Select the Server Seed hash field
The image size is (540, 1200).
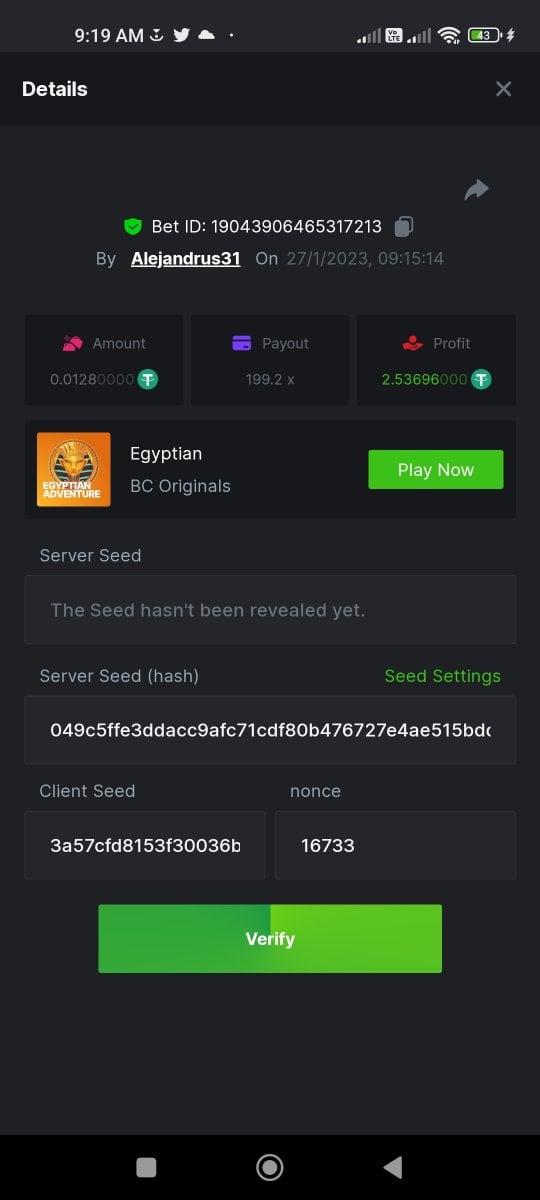[x=270, y=730]
